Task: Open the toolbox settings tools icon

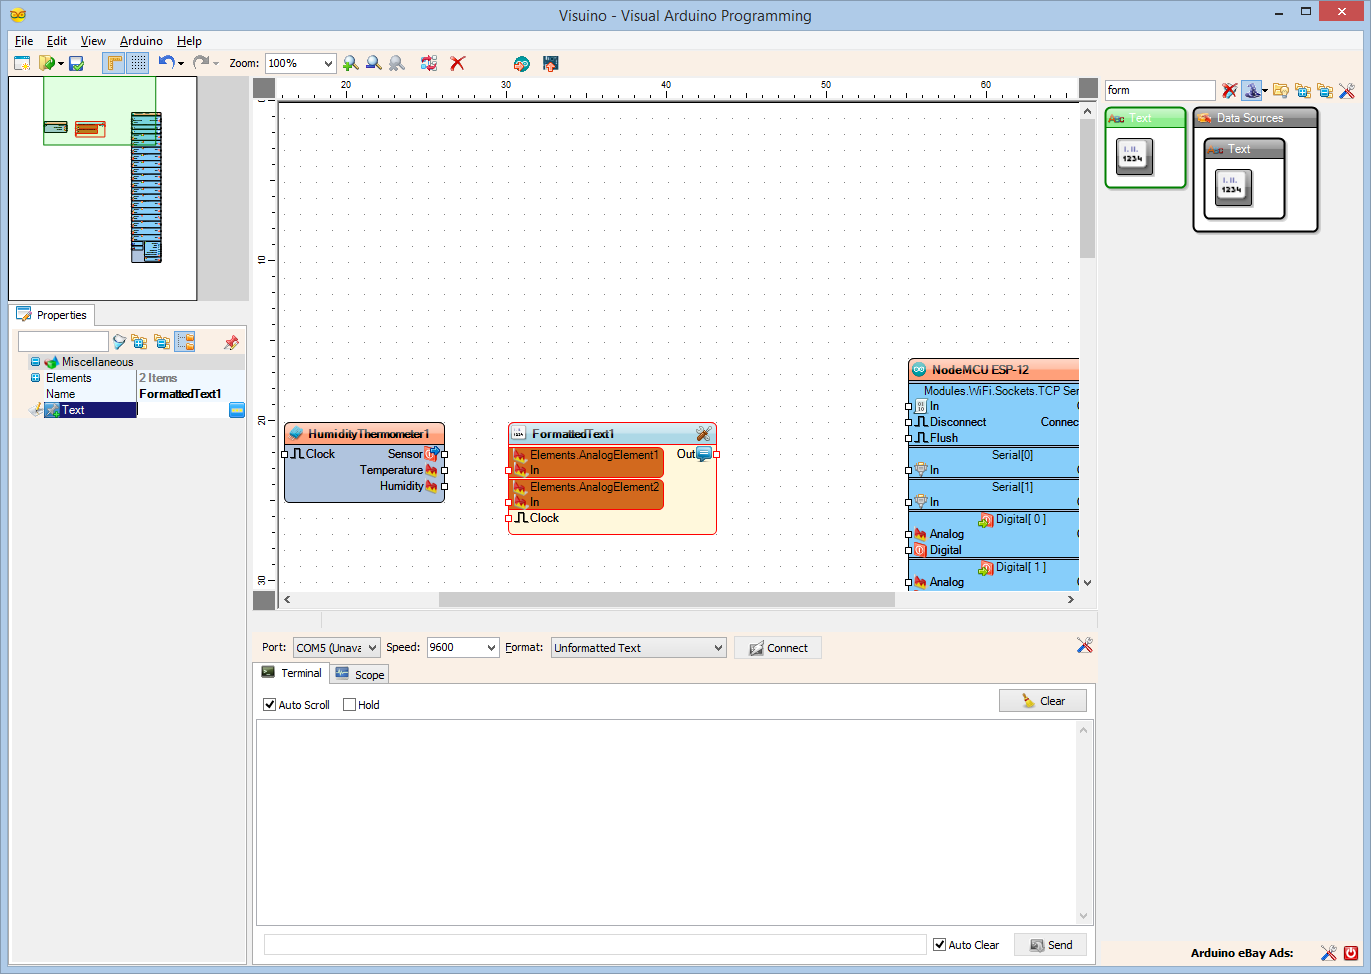Action: pyautogui.click(x=1346, y=90)
